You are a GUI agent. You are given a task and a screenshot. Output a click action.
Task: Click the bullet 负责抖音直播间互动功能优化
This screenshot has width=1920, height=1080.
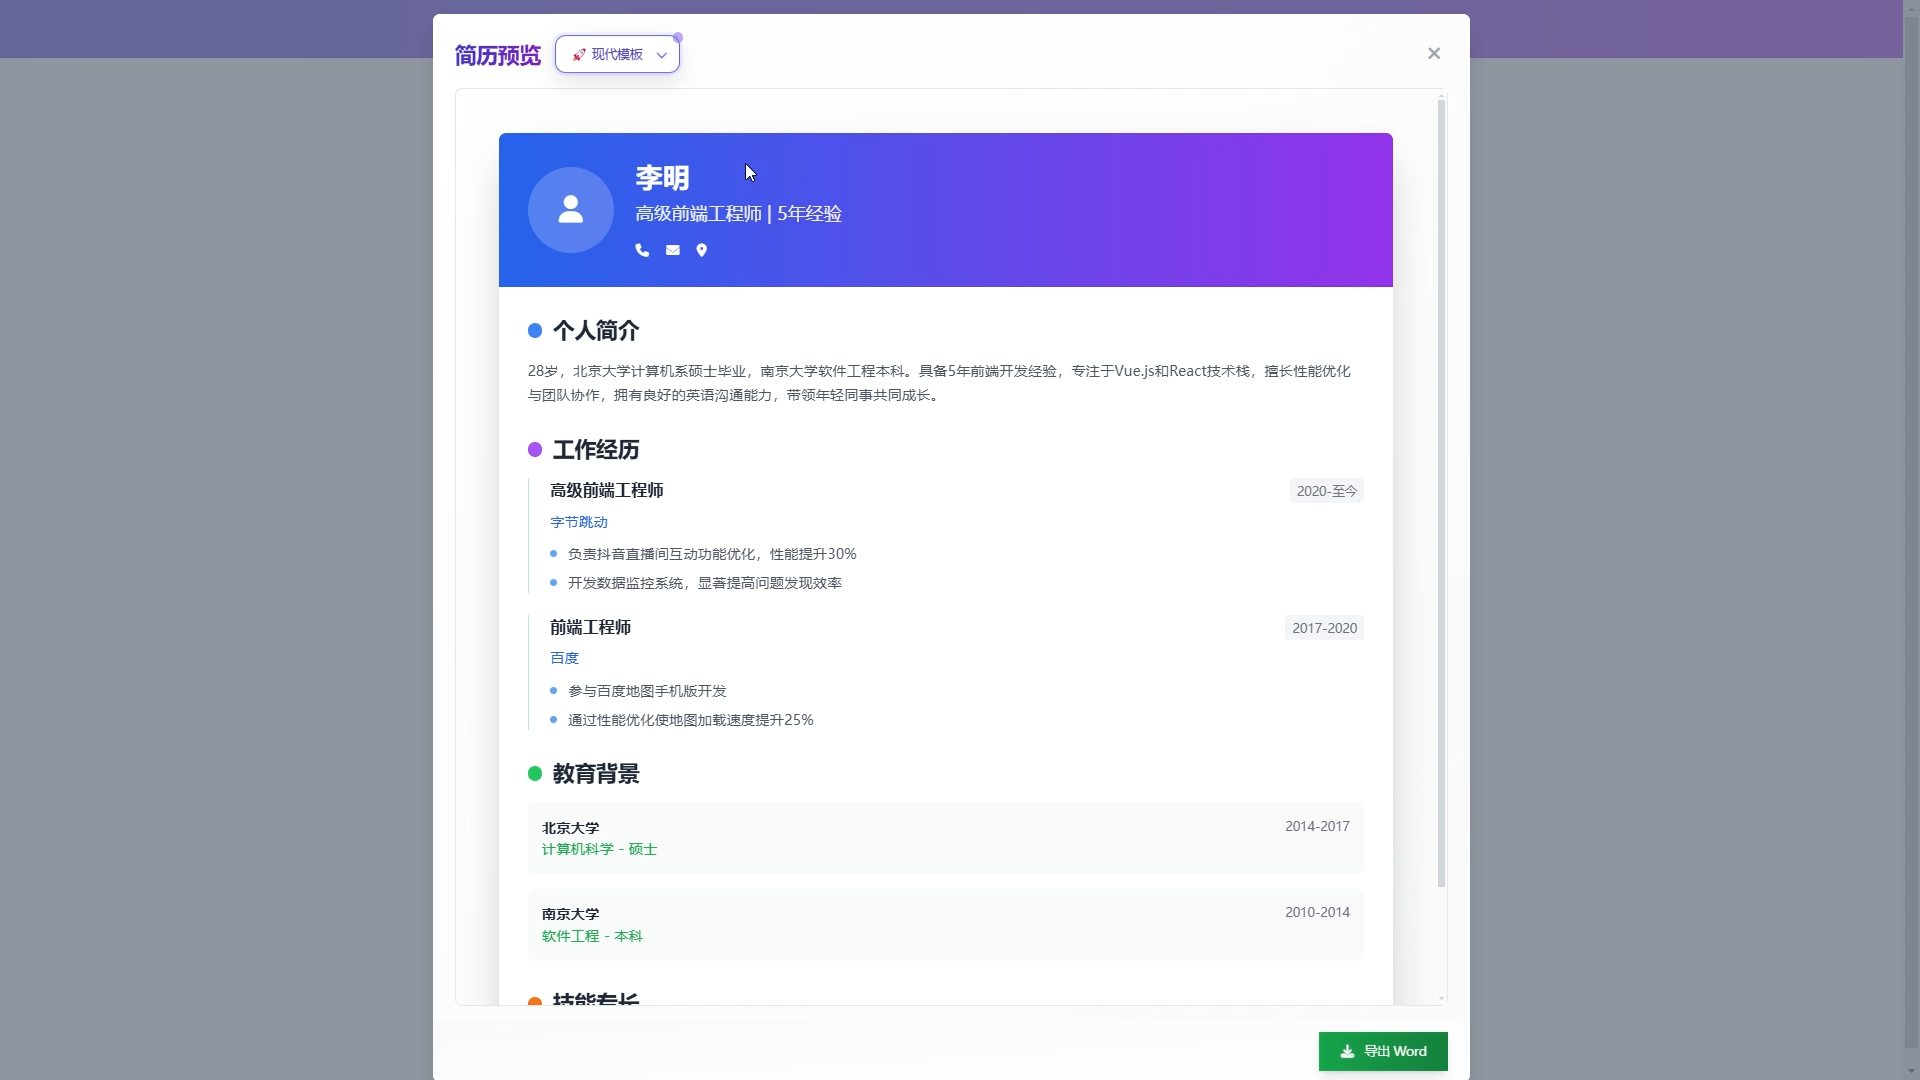712,554
